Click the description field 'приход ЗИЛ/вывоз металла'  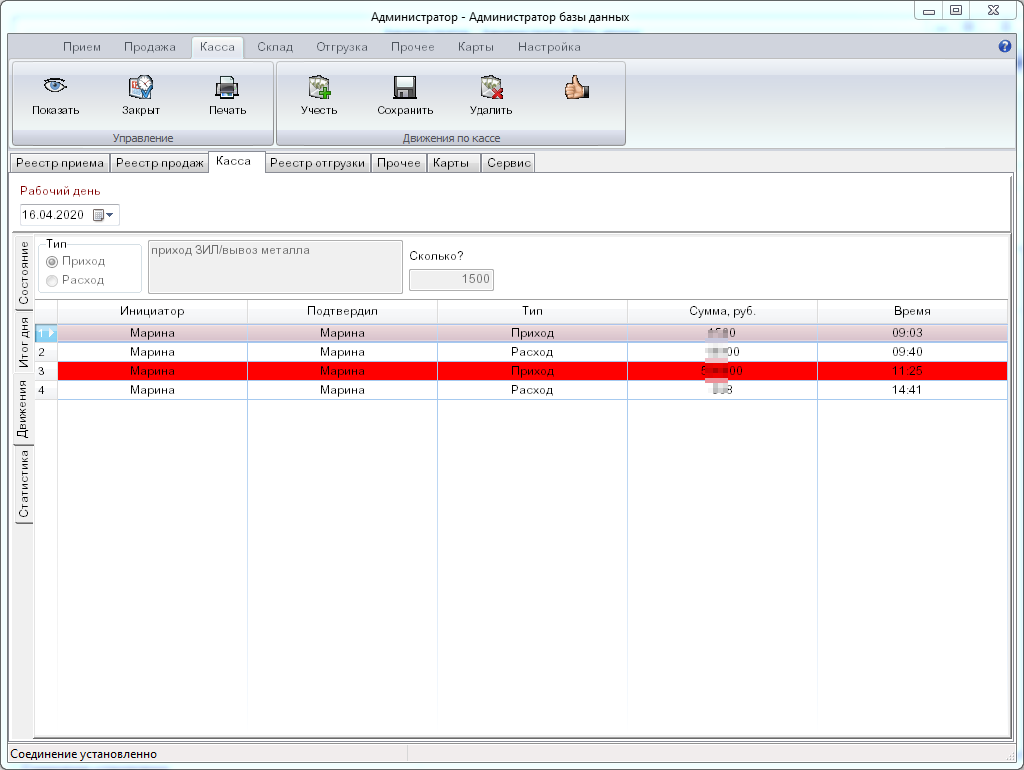[x=275, y=267]
